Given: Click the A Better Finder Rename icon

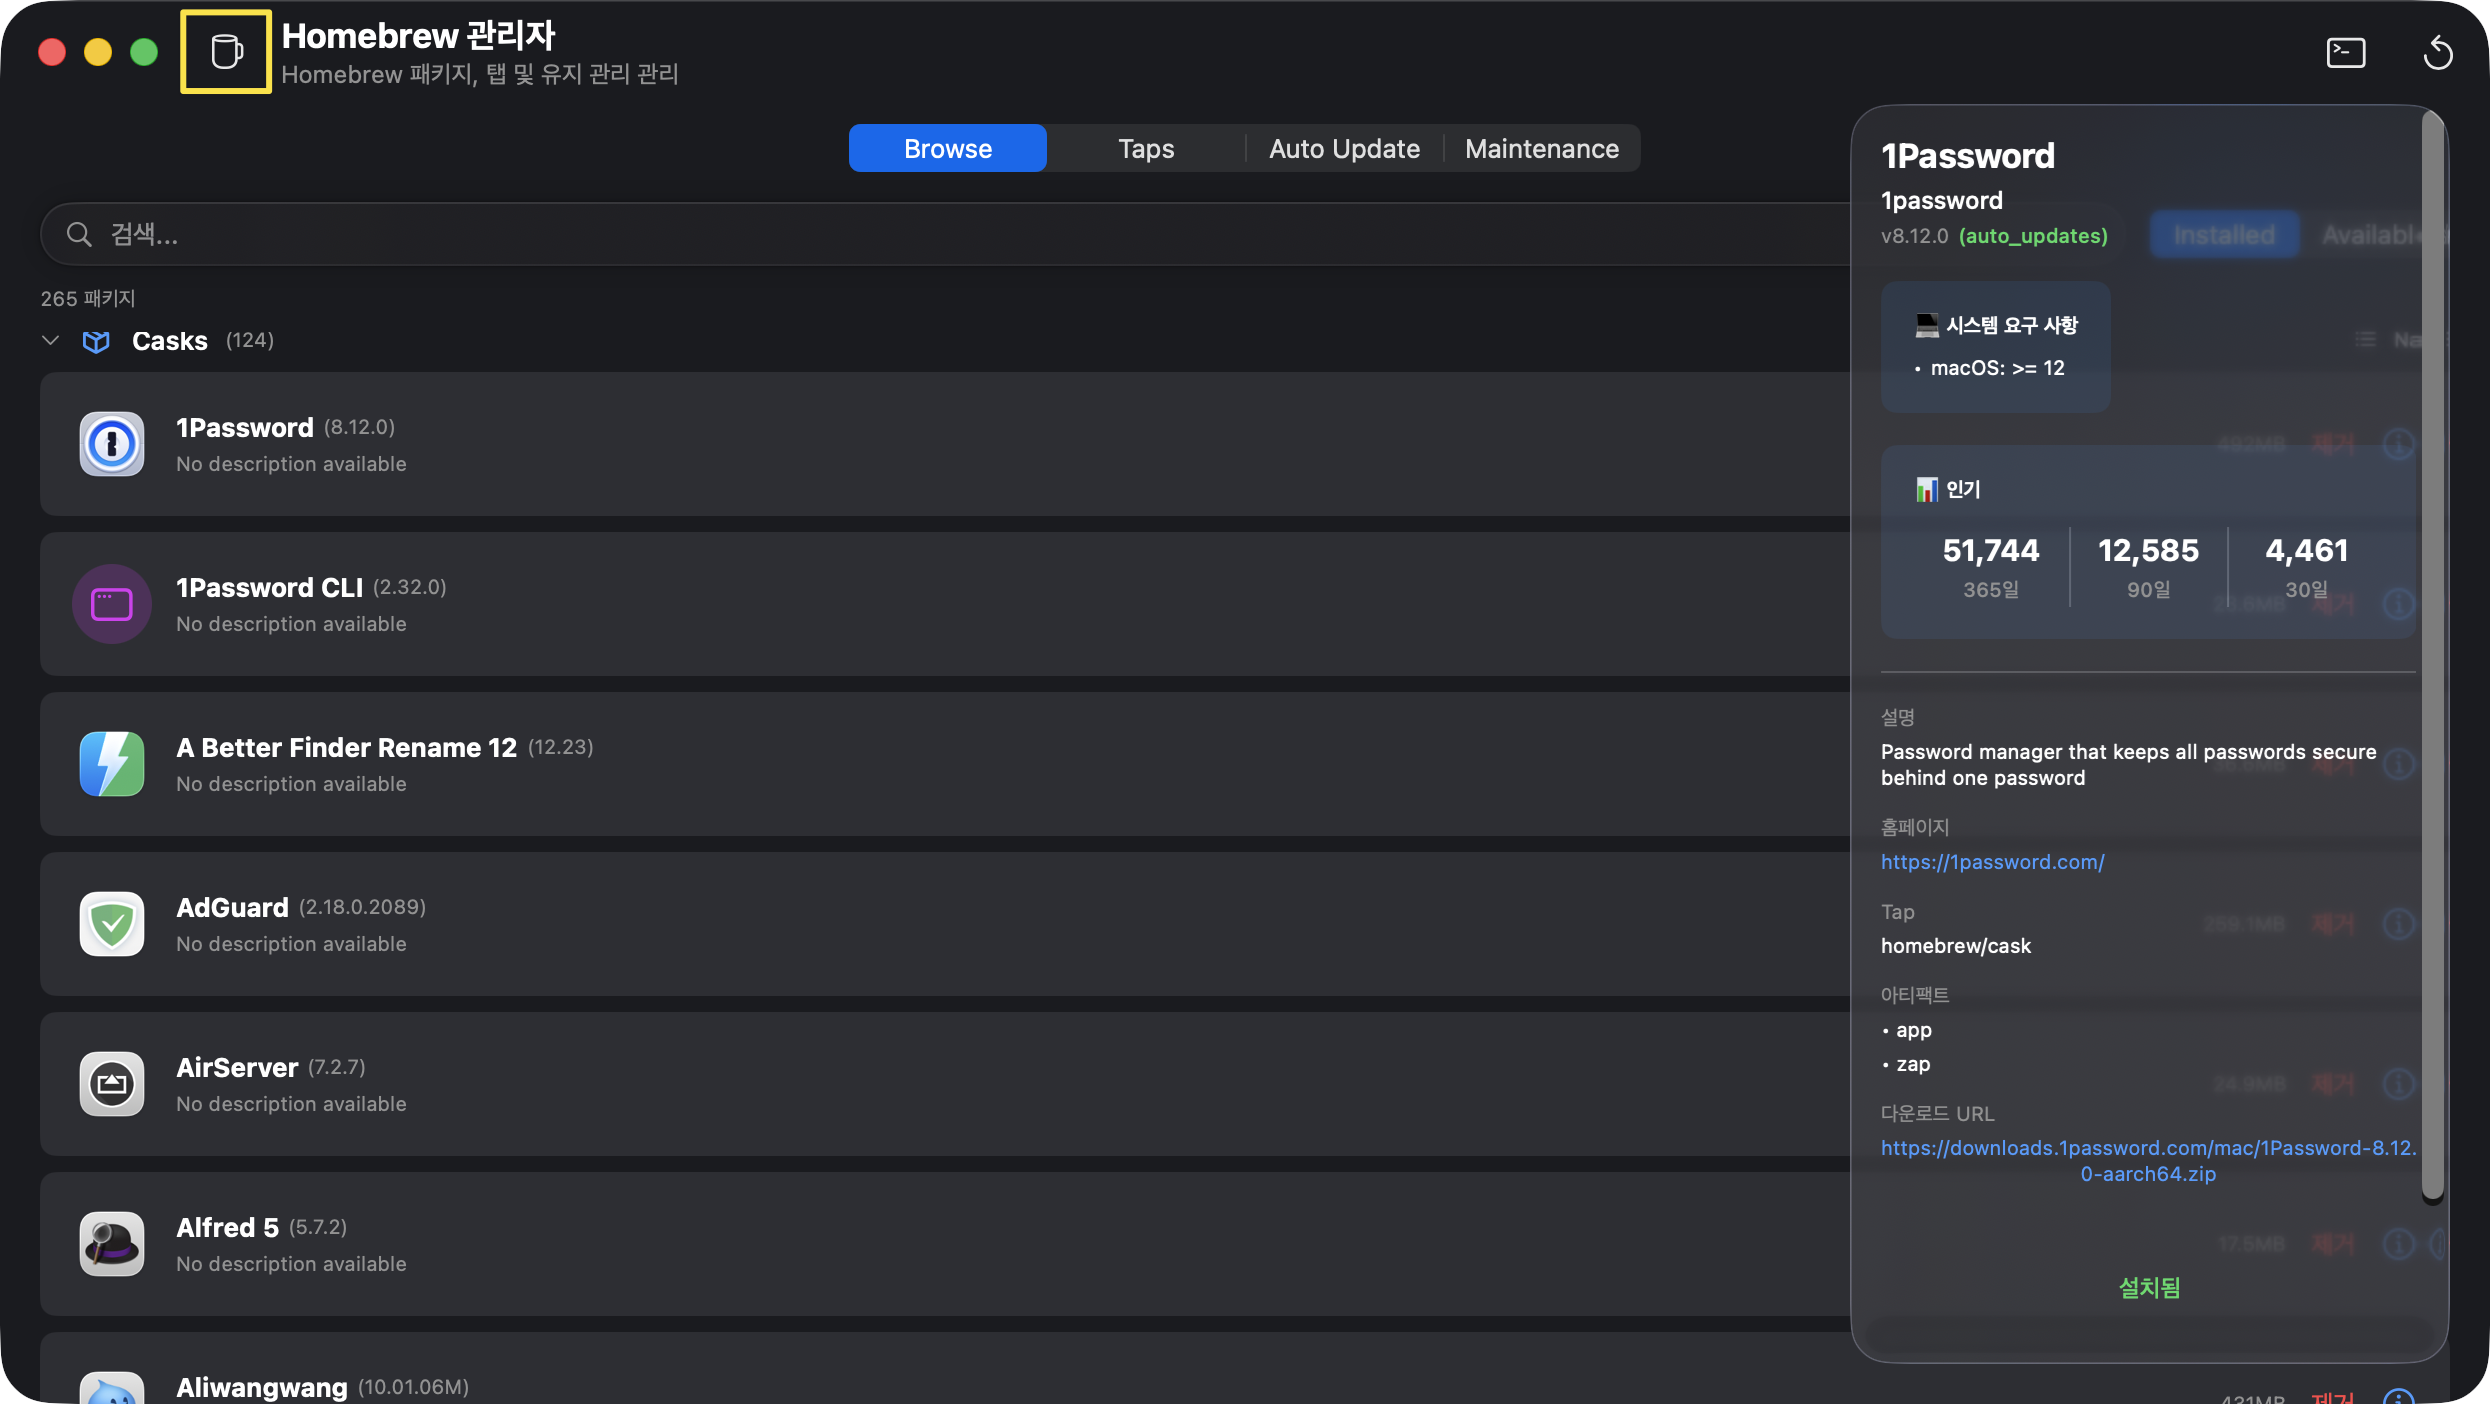Looking at the screenshot, I should point(112,764).
